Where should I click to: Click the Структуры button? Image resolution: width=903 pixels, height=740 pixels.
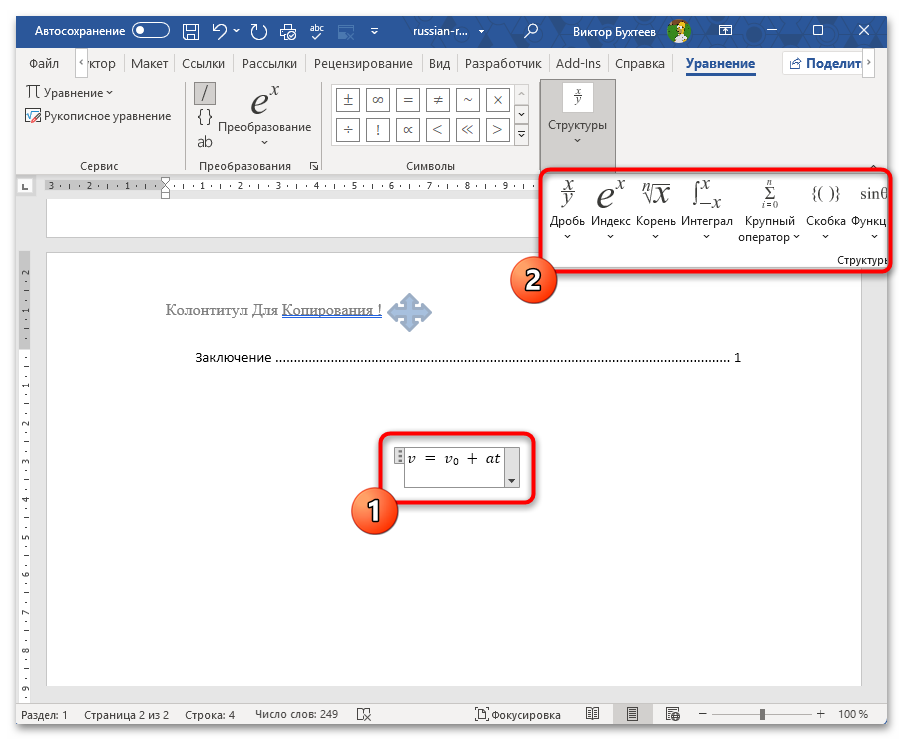[x=578, y=125]
